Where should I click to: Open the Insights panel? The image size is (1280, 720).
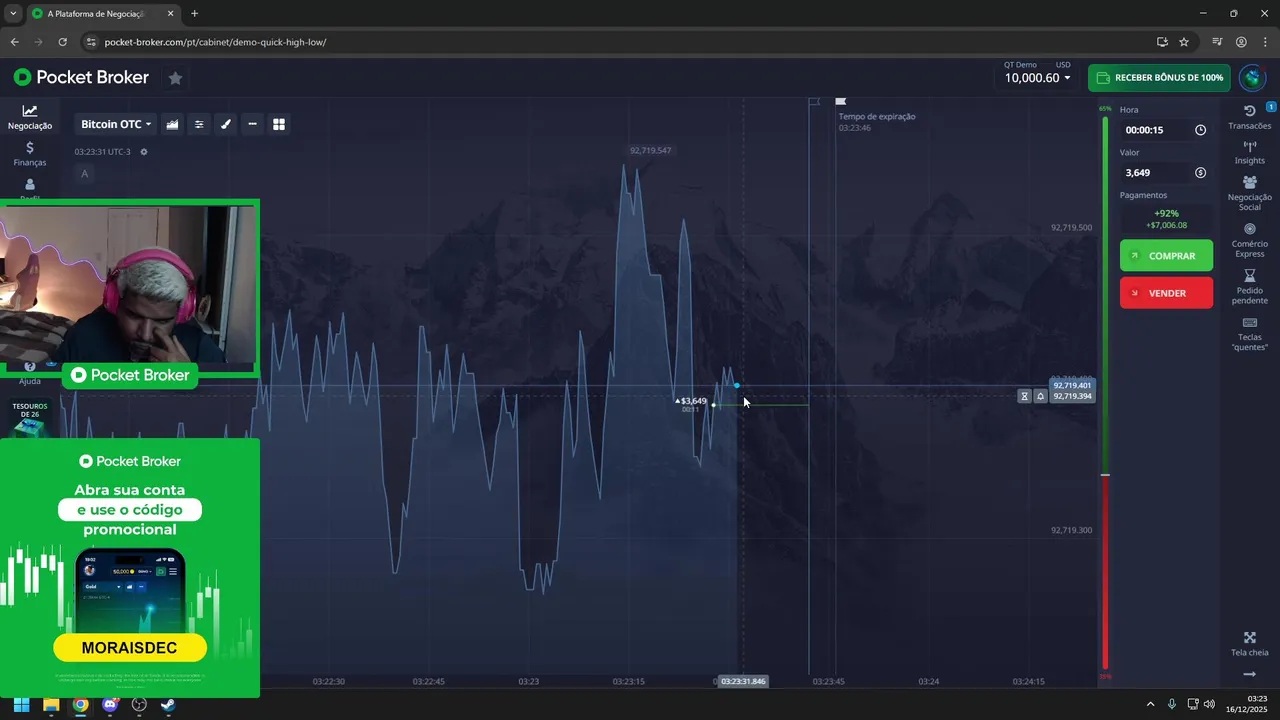point(1249,153)
